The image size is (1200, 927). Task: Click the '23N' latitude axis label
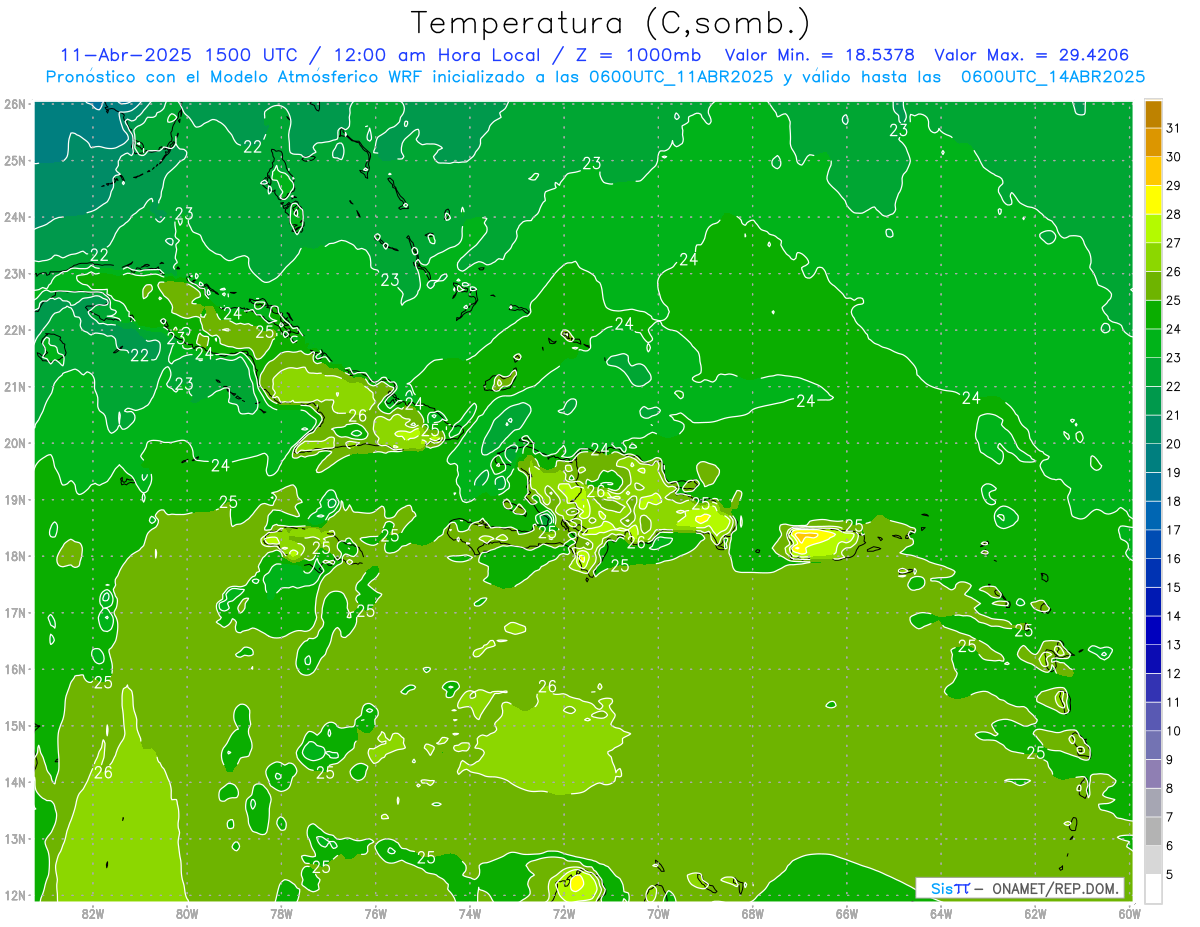[15, 274]
